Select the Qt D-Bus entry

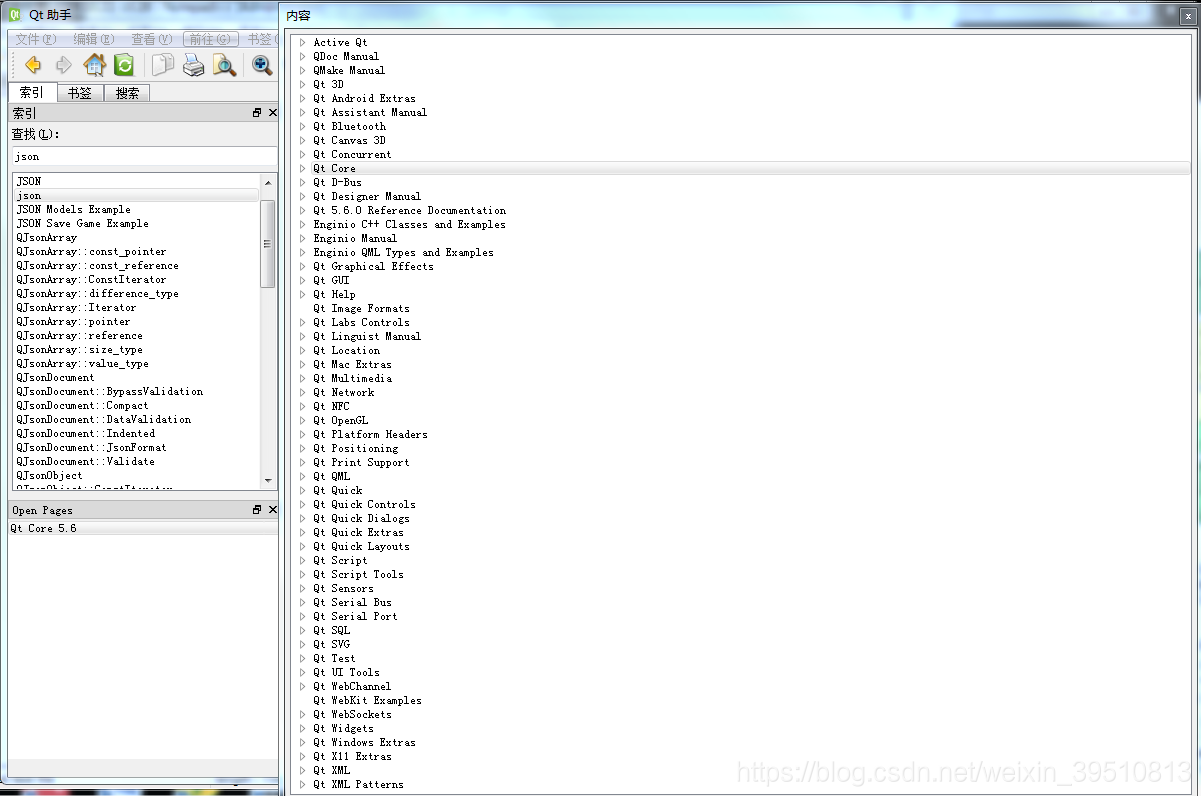point(337,182)
